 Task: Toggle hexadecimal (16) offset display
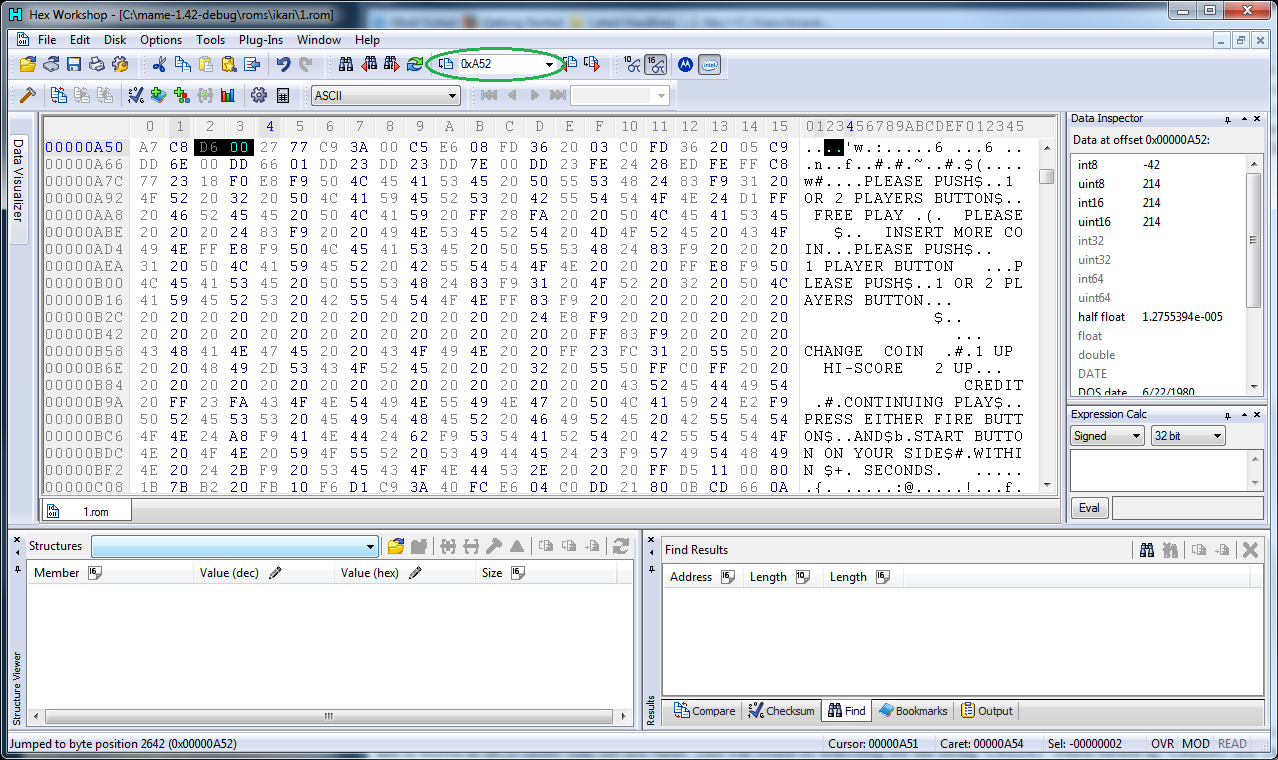click(655, 65)
